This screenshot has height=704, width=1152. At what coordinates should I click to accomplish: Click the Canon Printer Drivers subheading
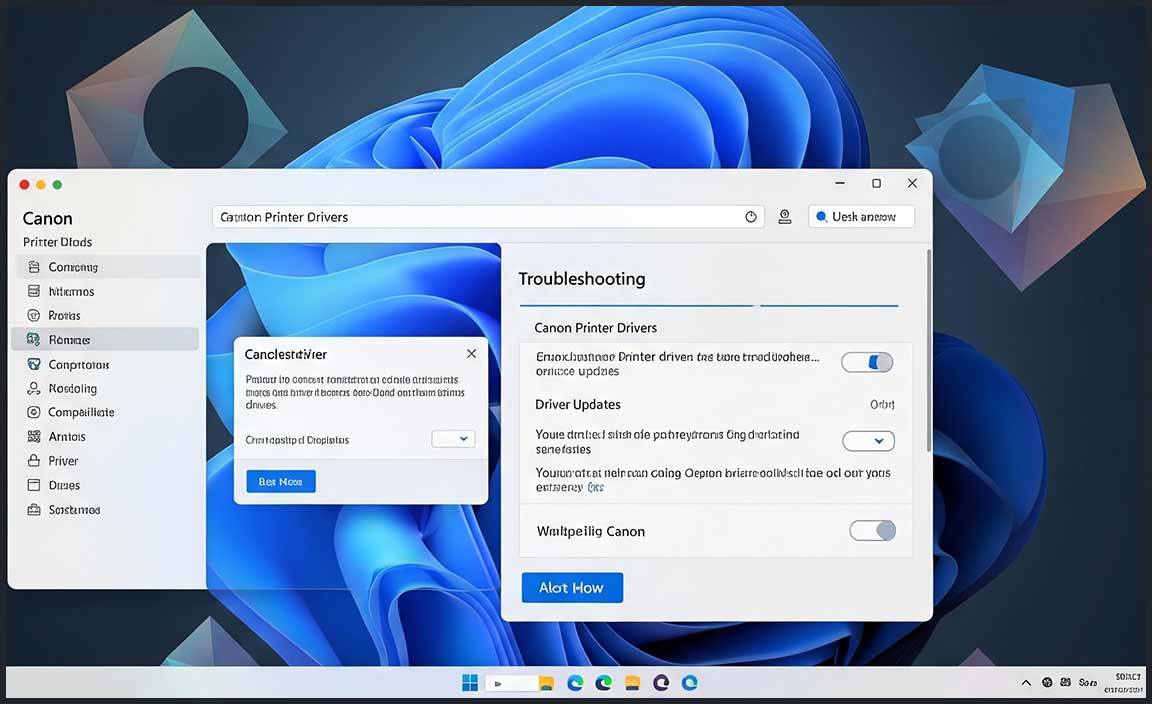(x=595, y=328)
